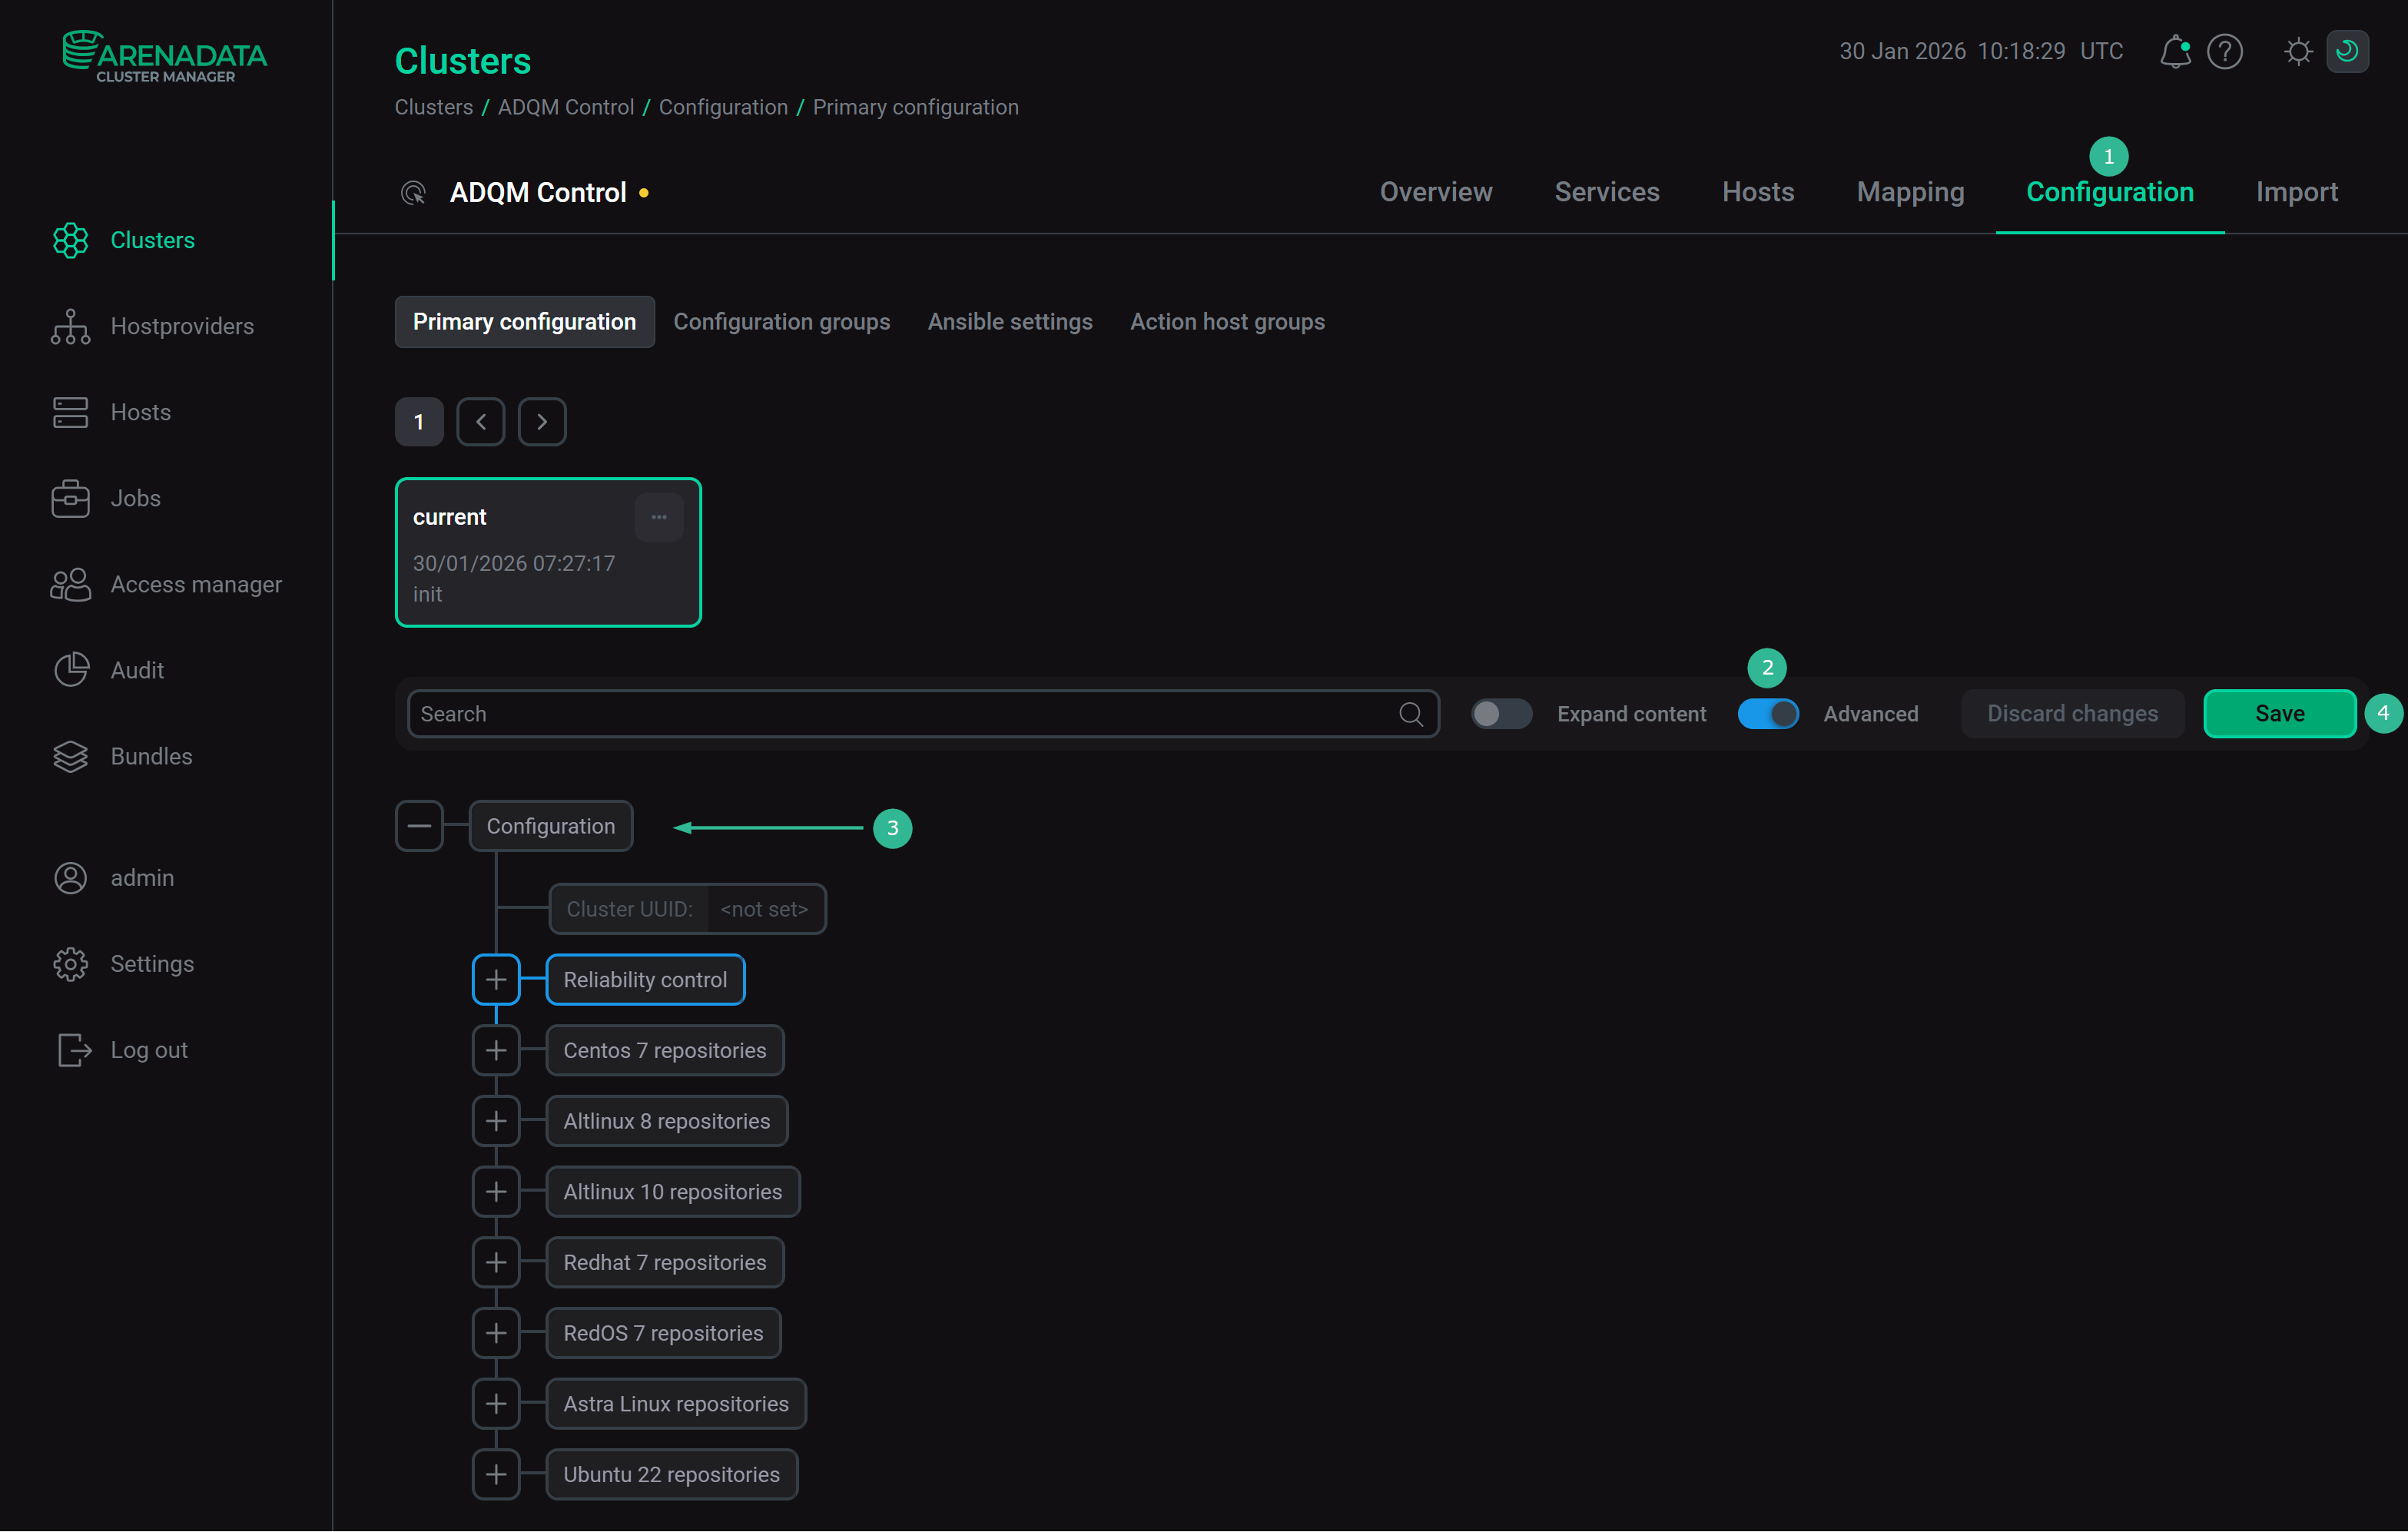Open the Ansible settings tab
This screenshot has width=2408, height=1532.
coord(1010,321)
